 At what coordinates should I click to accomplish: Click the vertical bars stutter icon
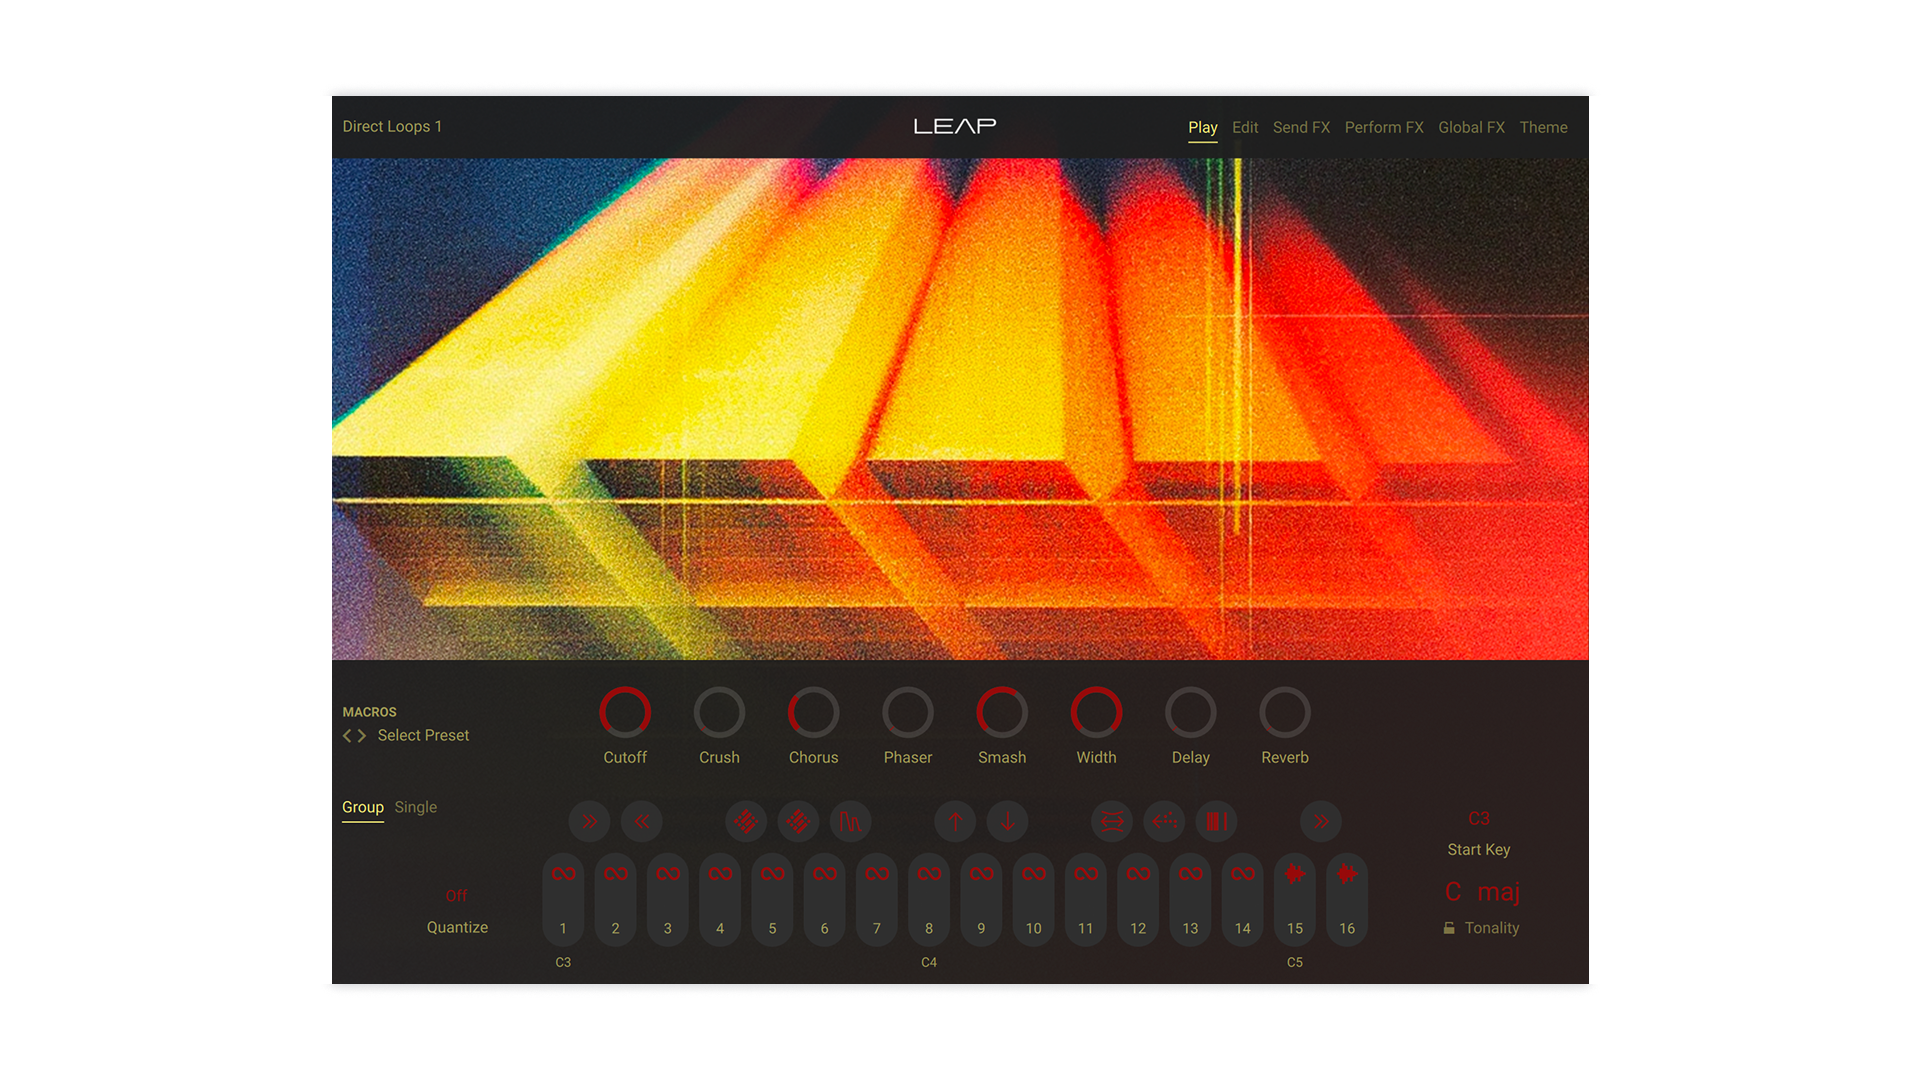[x=1216, y=821]
